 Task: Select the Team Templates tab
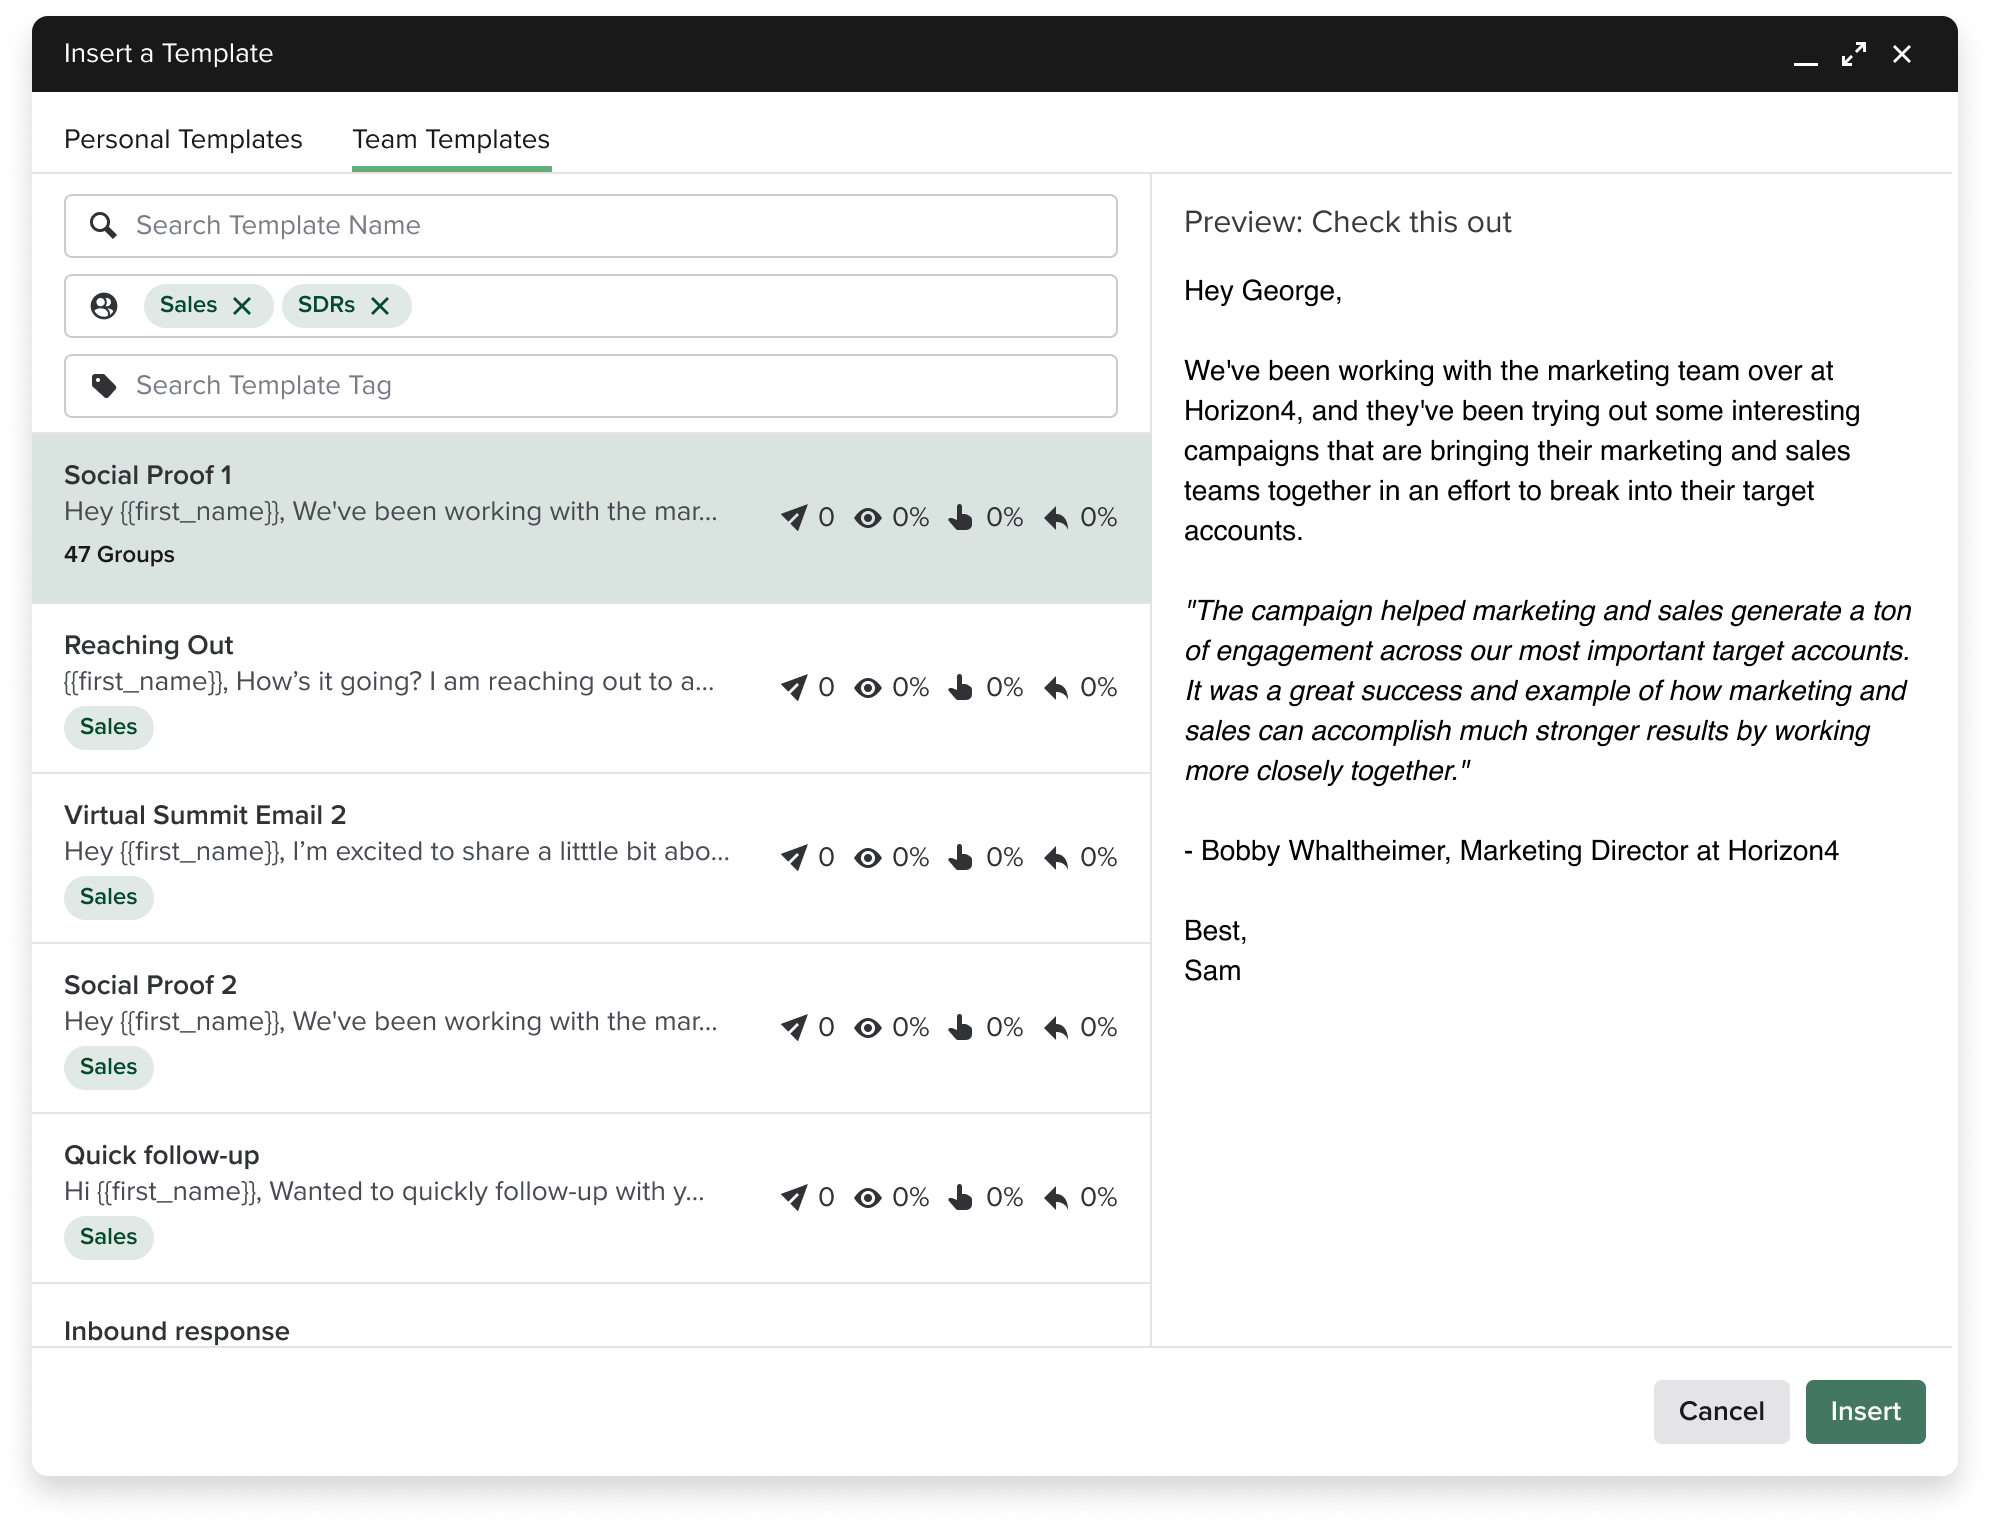click(x=451, y=140)
